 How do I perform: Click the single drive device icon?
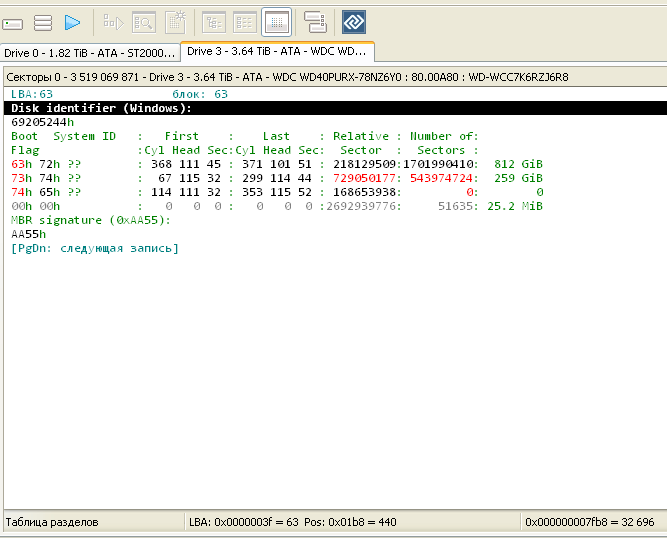pos(12,23)
